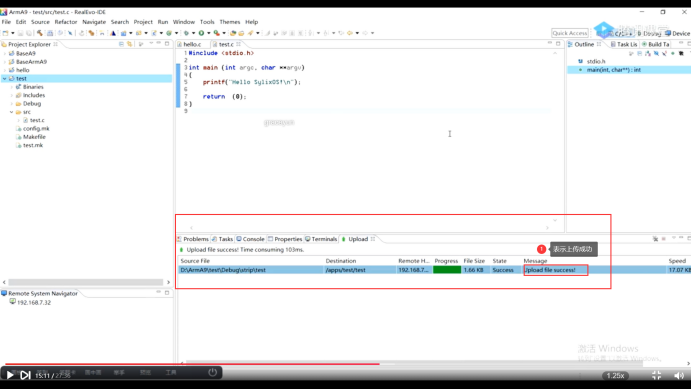The height and width of the screenshot is (389, 692).
Task: Click the skip-next video button
Action: point(25,375)
